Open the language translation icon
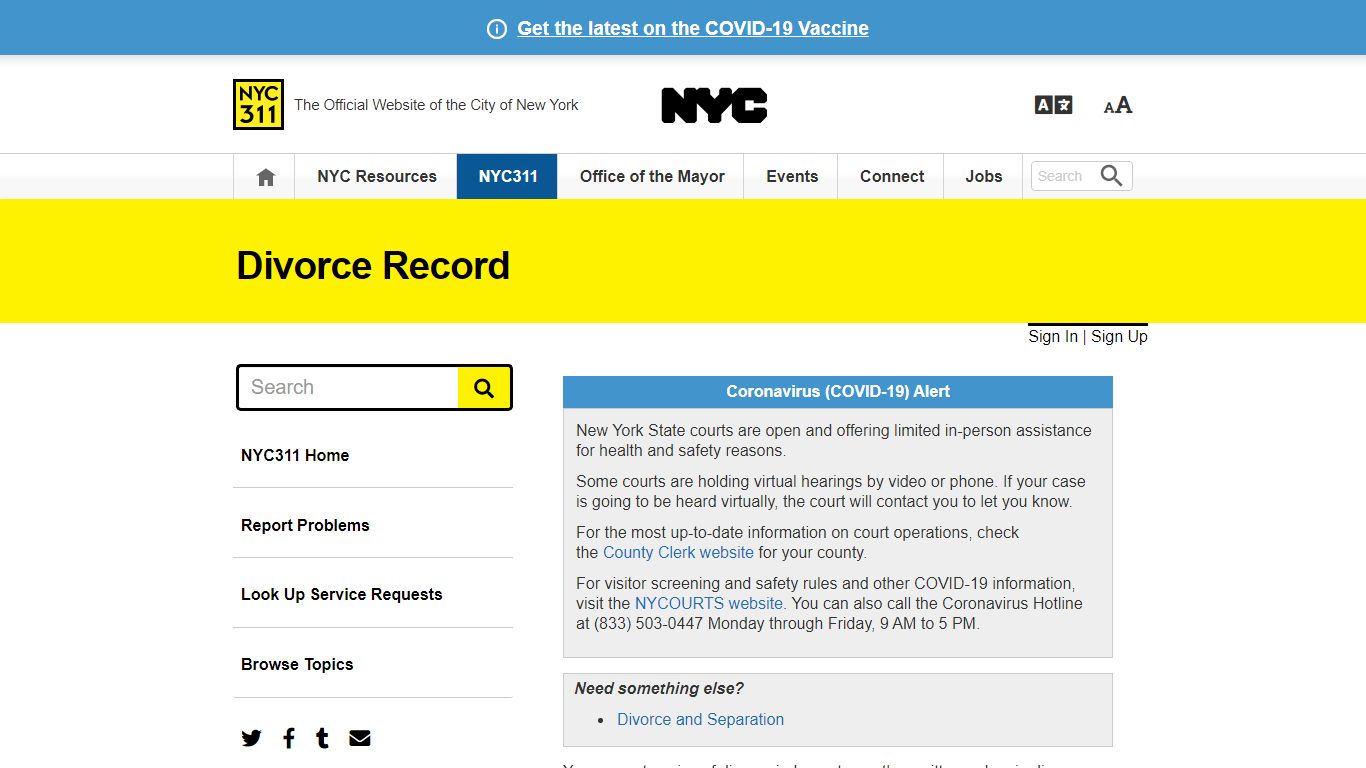 coord(1053,105)
